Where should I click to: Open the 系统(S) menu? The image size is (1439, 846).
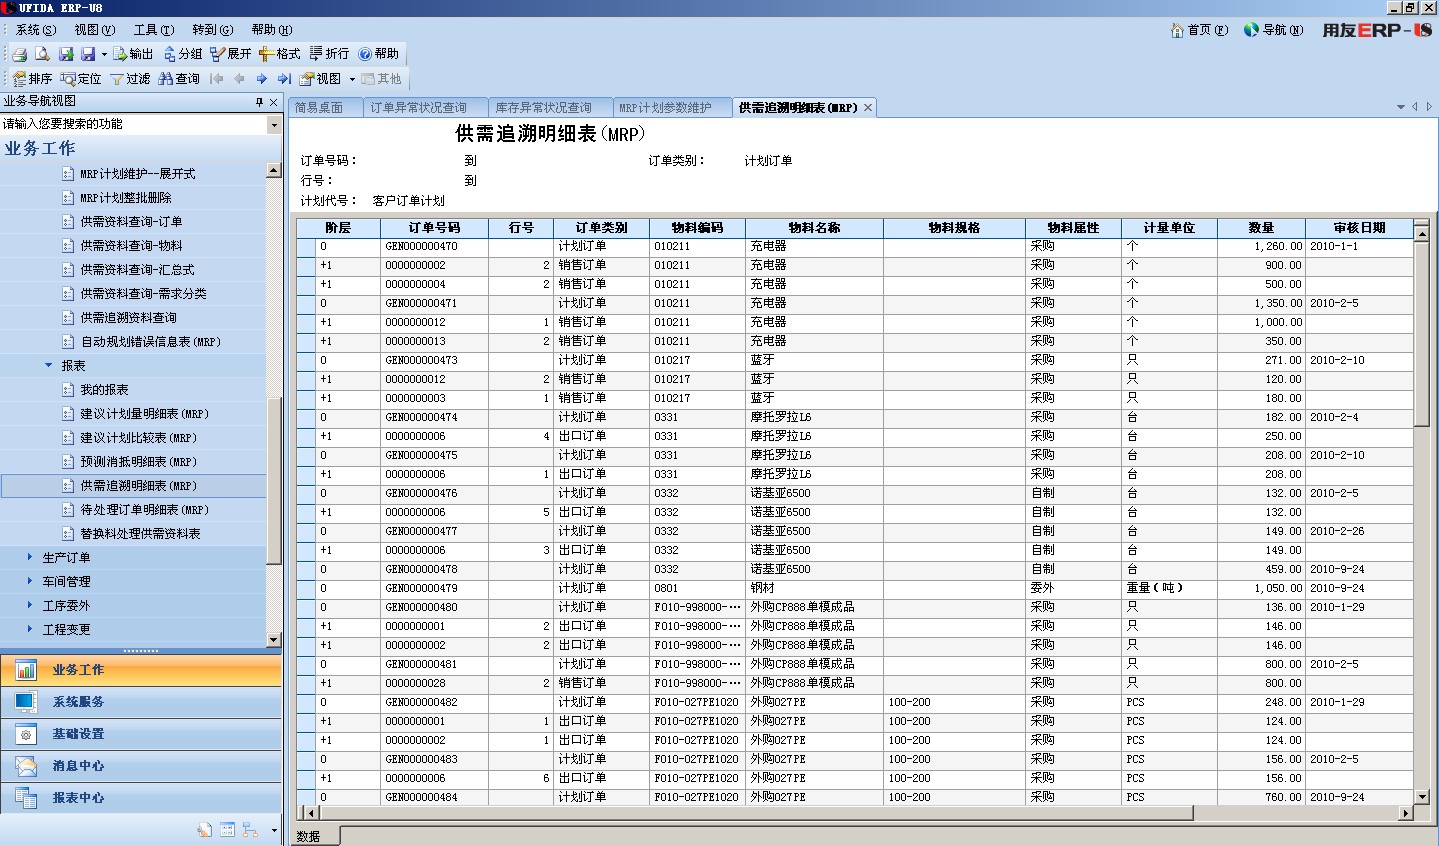[35, 30]
